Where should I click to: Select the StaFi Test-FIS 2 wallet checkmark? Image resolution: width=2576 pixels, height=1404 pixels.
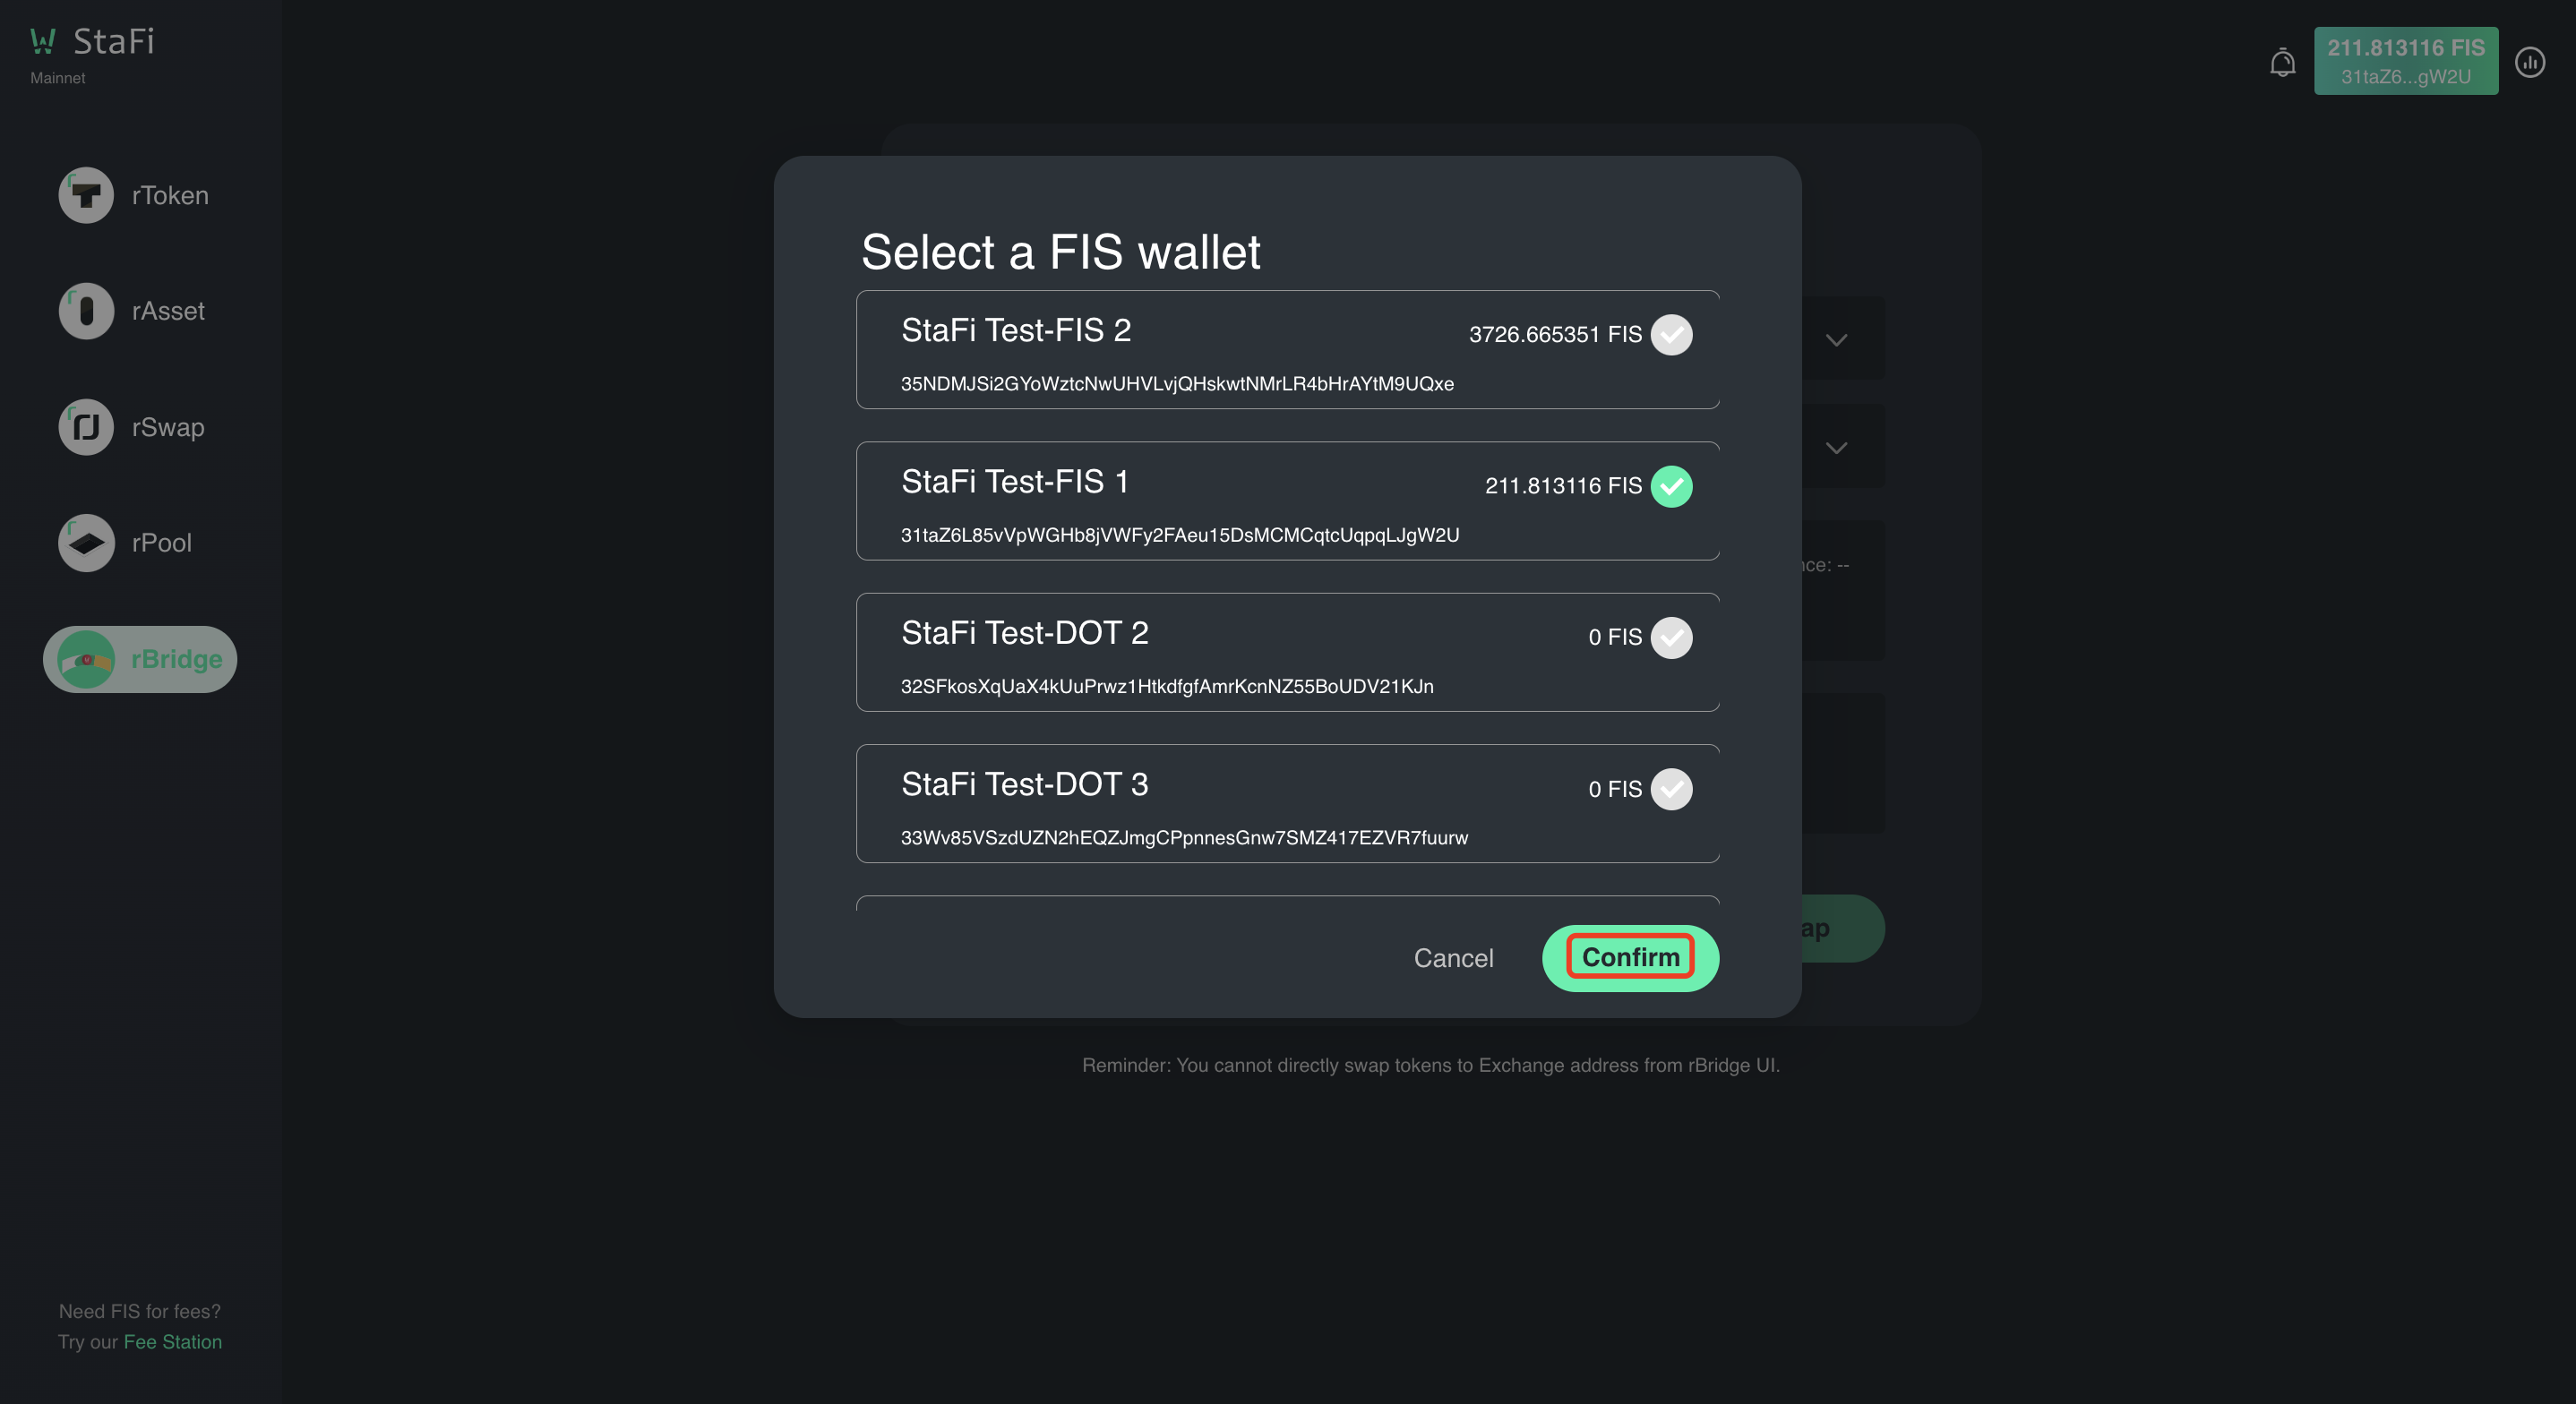(1671, 335)
